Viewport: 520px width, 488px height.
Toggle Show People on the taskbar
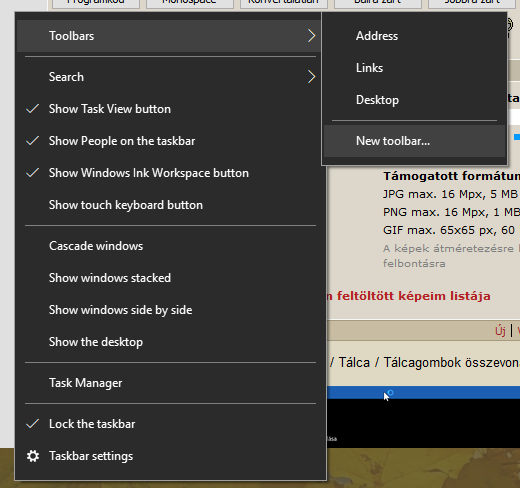(170, 141)
